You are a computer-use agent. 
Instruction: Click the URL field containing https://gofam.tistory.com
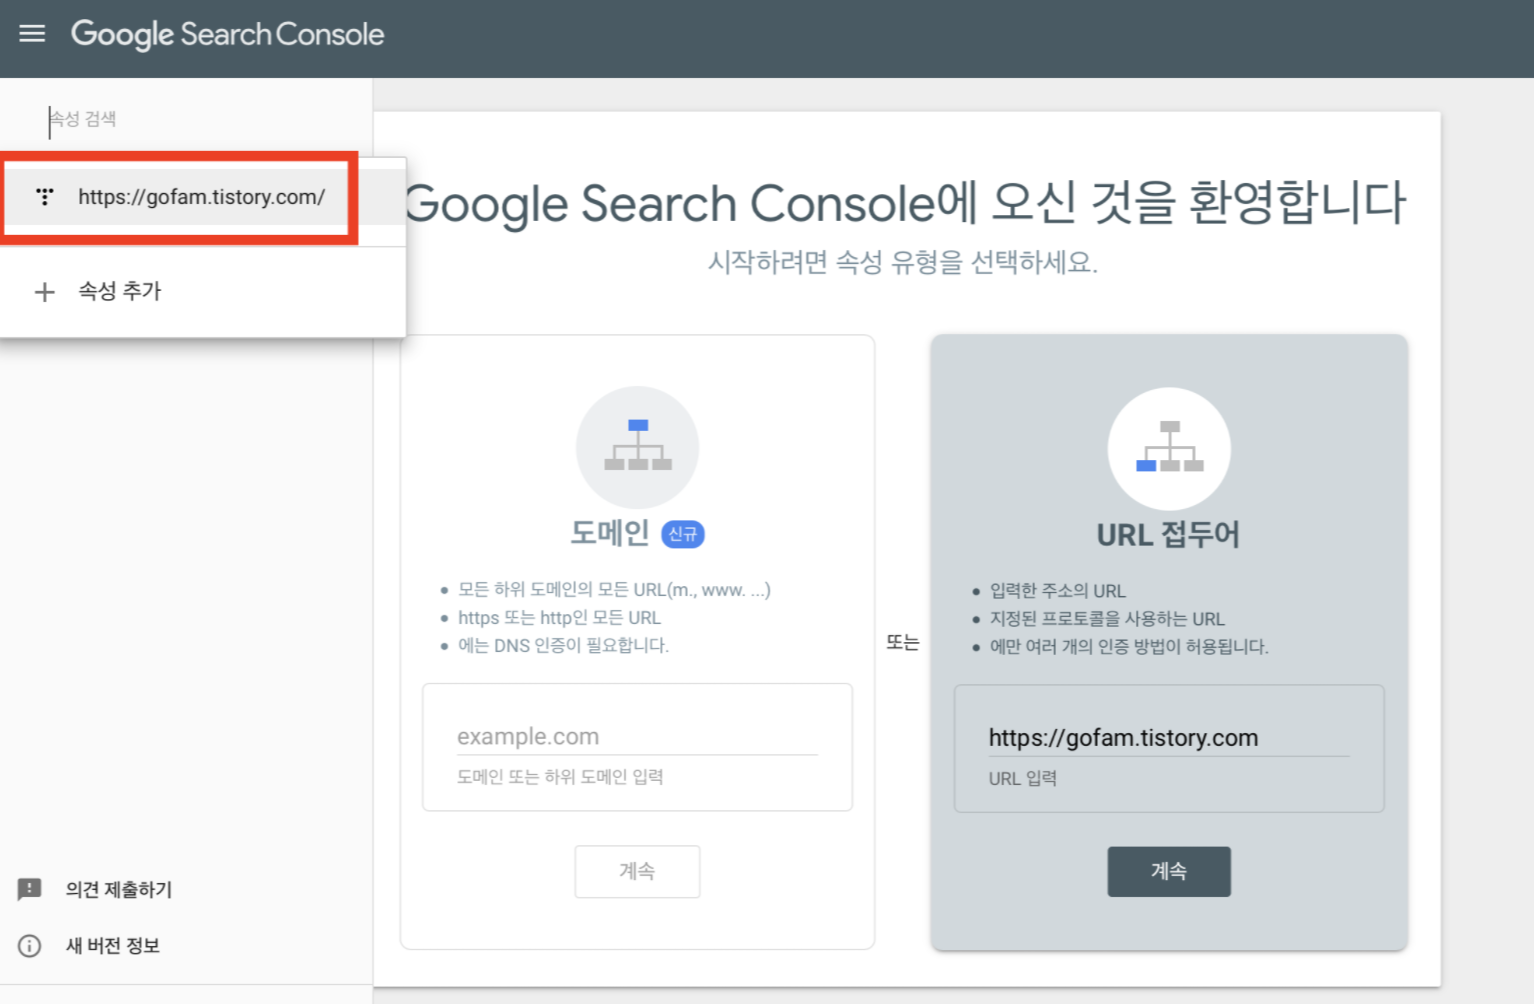1169,738
